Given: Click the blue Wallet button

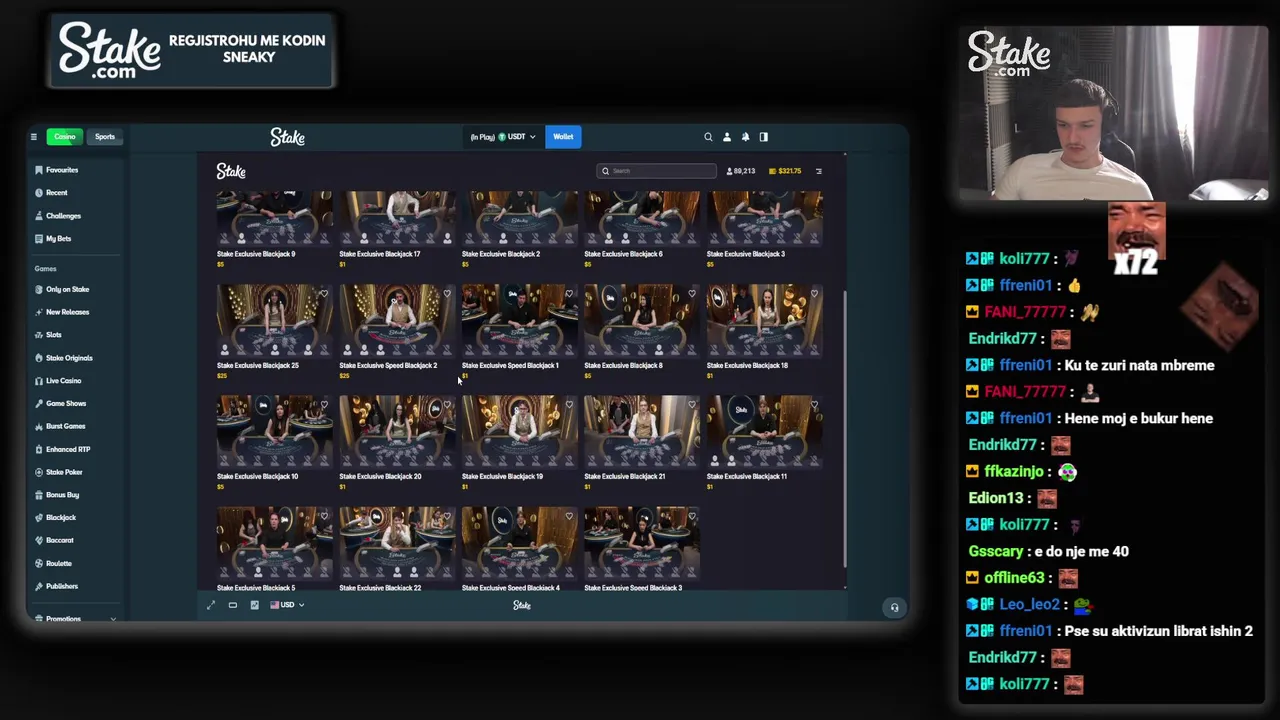Looking at the screenshot, I should (563, 137).
